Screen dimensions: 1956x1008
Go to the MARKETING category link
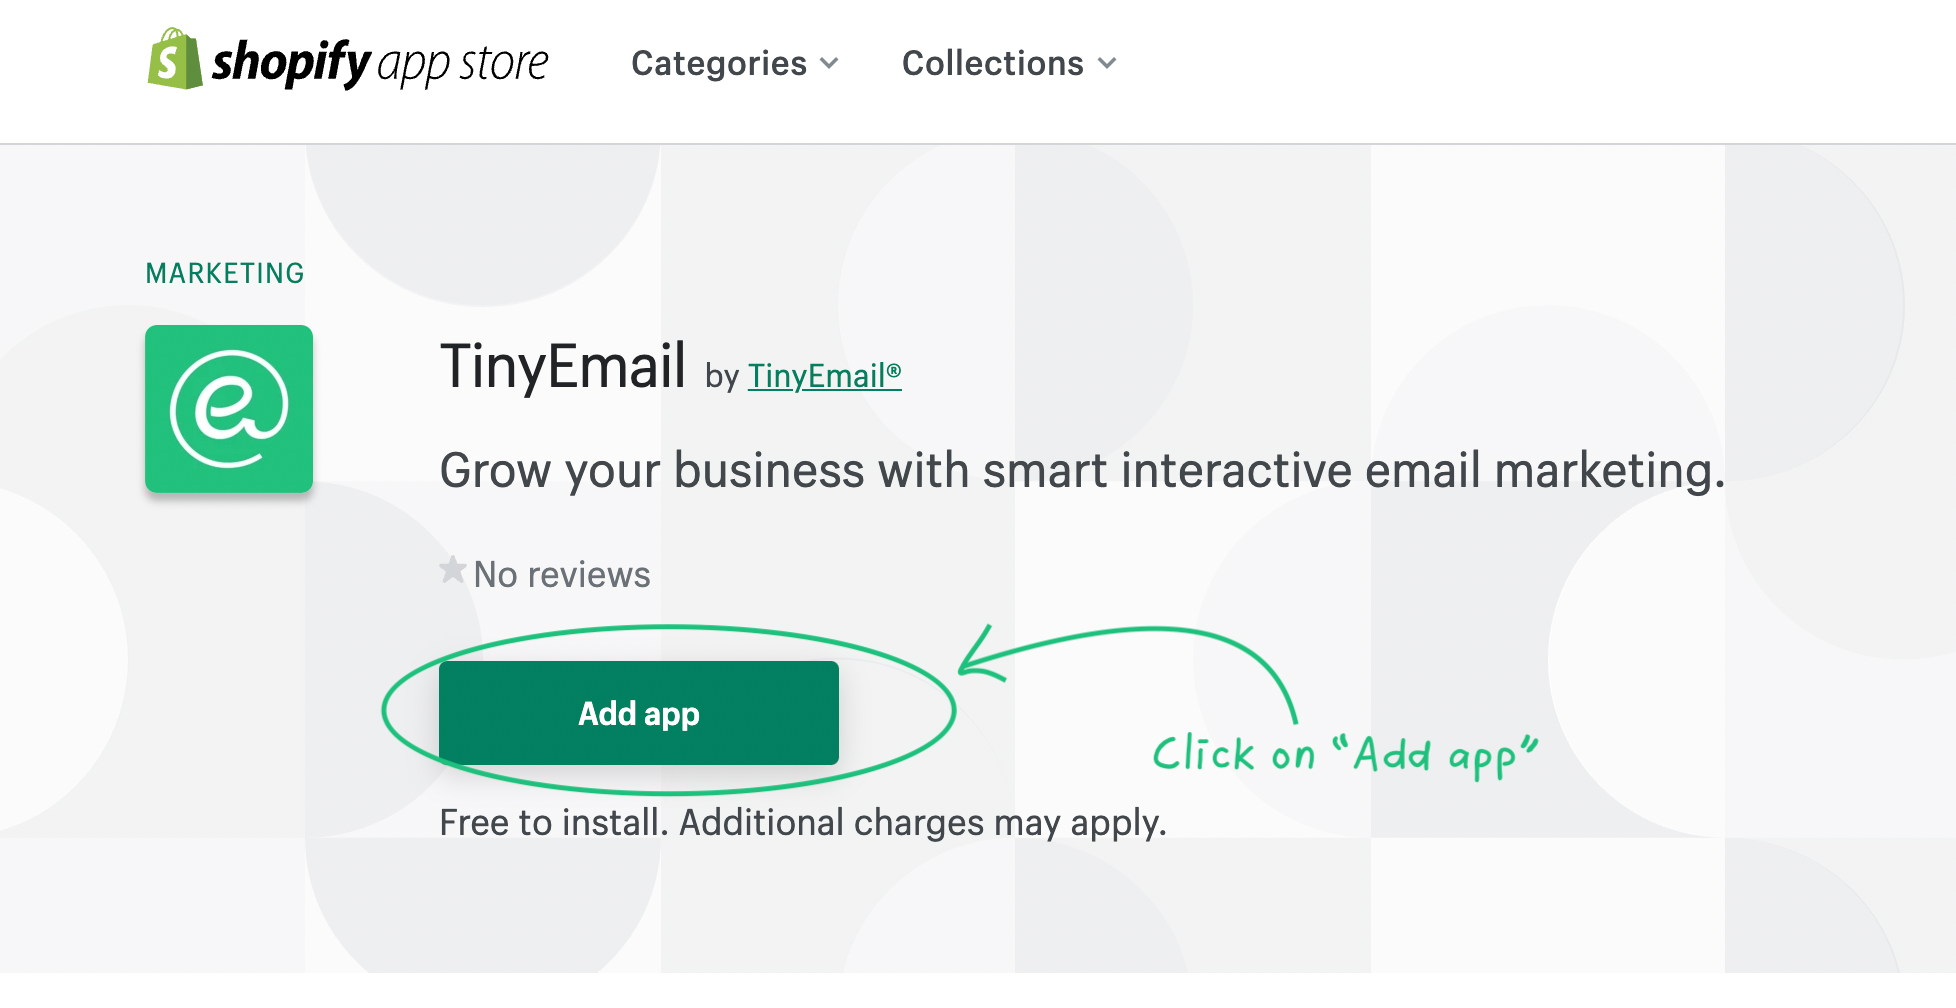pos(225,274)
